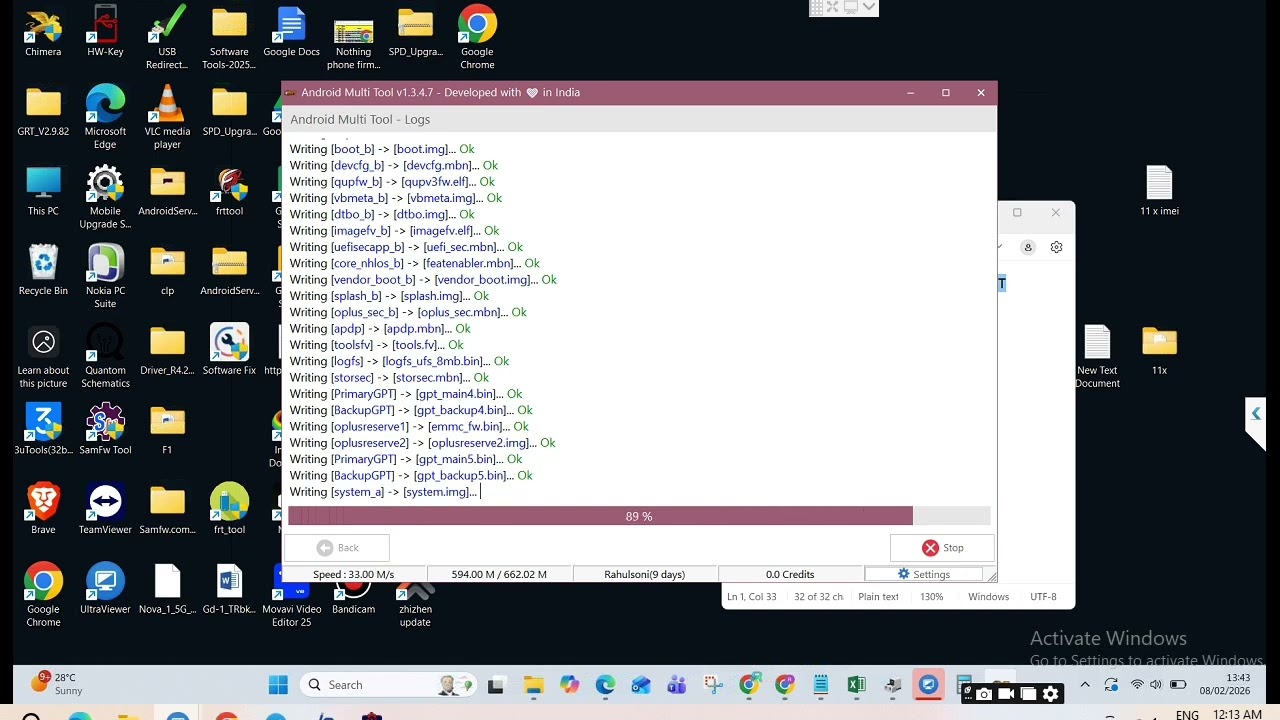Open Excel from the taskbar

pos(856,685)
